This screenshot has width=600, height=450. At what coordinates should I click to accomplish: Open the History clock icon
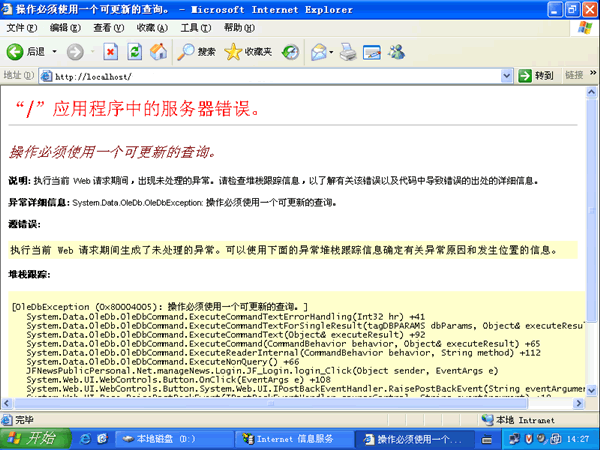[290, 52]
